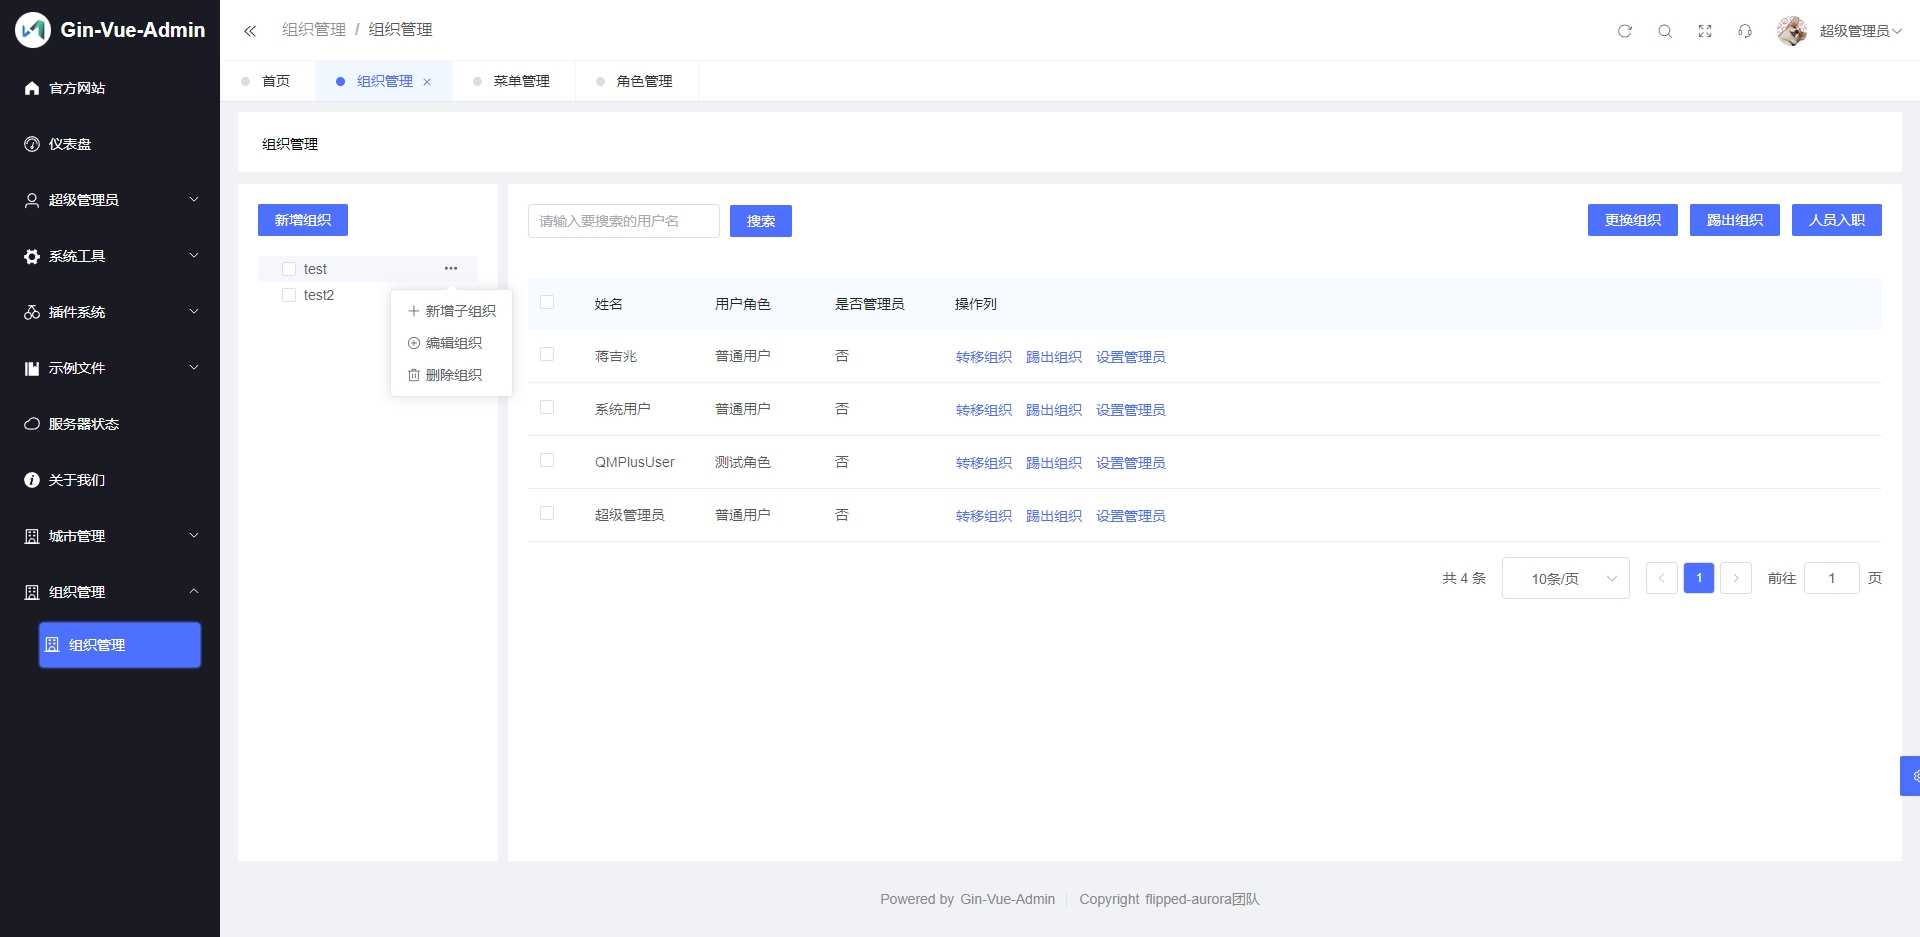Click the refresh icon in the header
The image size is (1920, 937).
(1625, 31)
